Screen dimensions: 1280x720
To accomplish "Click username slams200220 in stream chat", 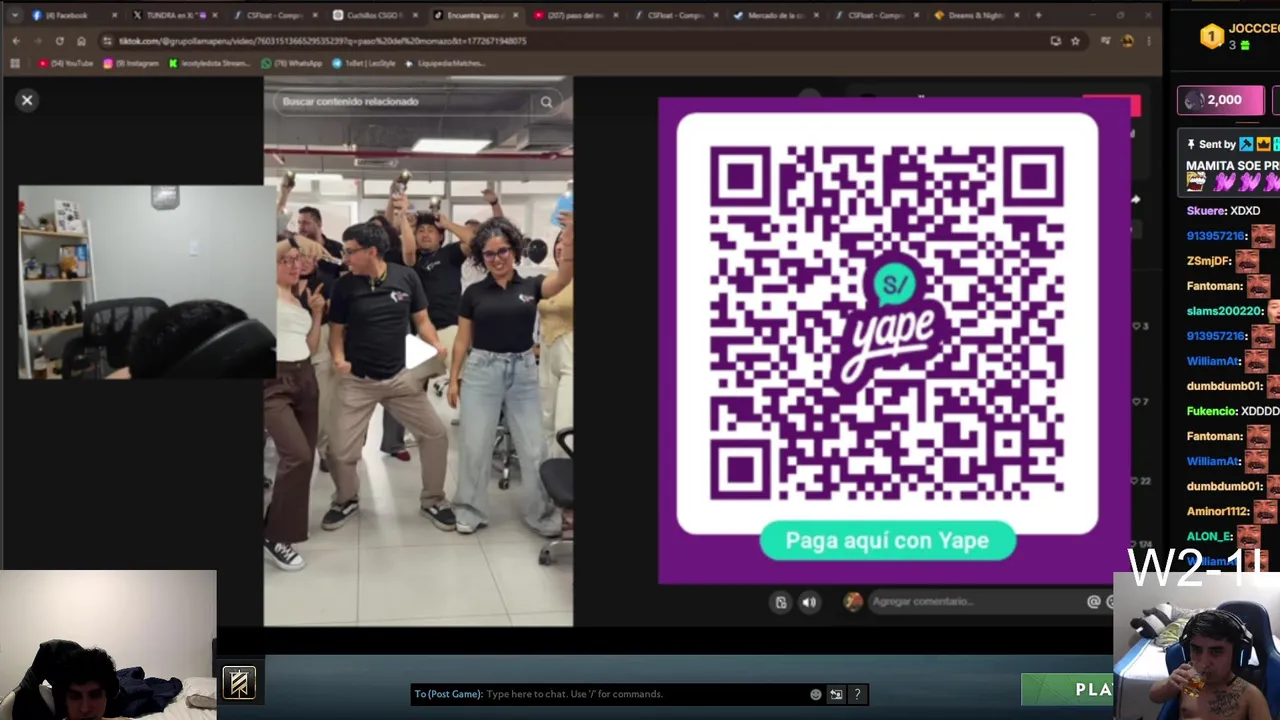I will tap(1225, 311).
